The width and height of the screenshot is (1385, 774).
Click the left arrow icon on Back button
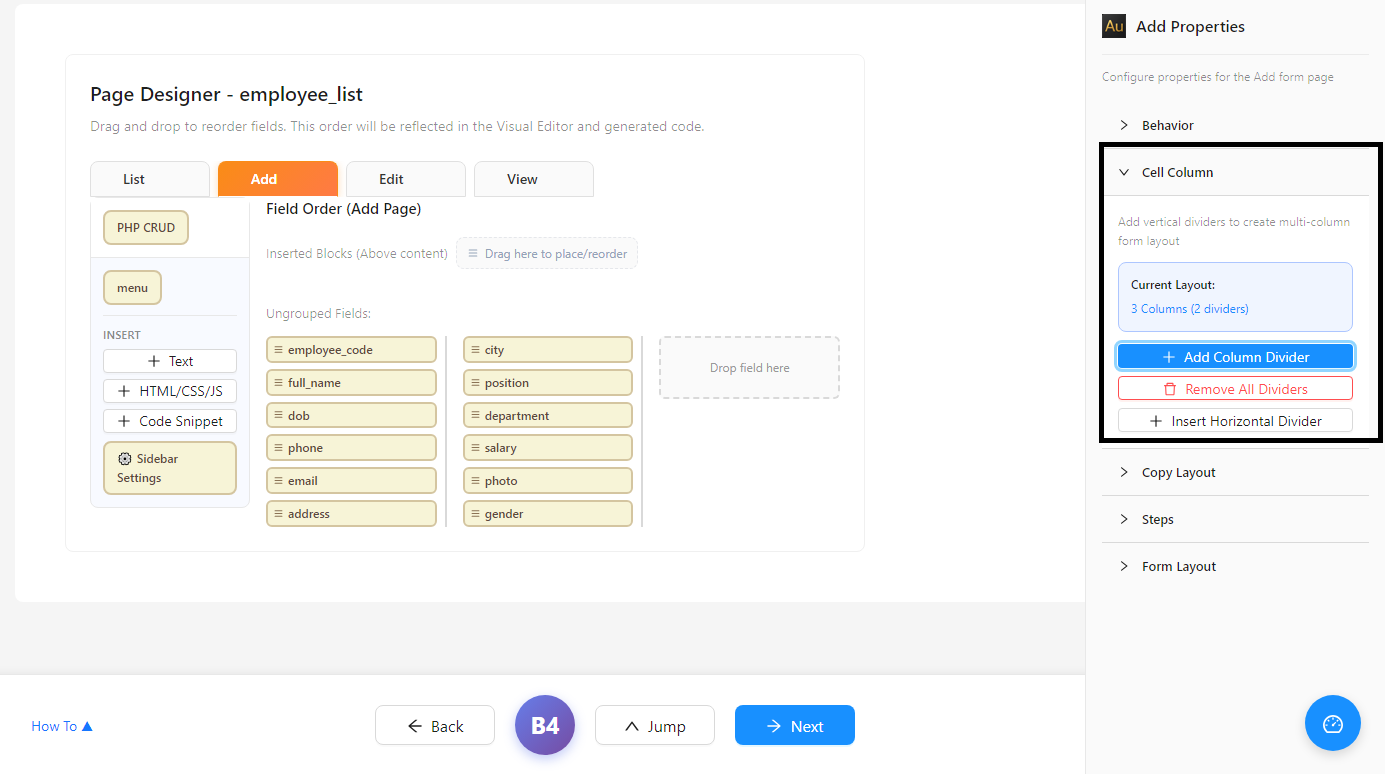[415, 726]
